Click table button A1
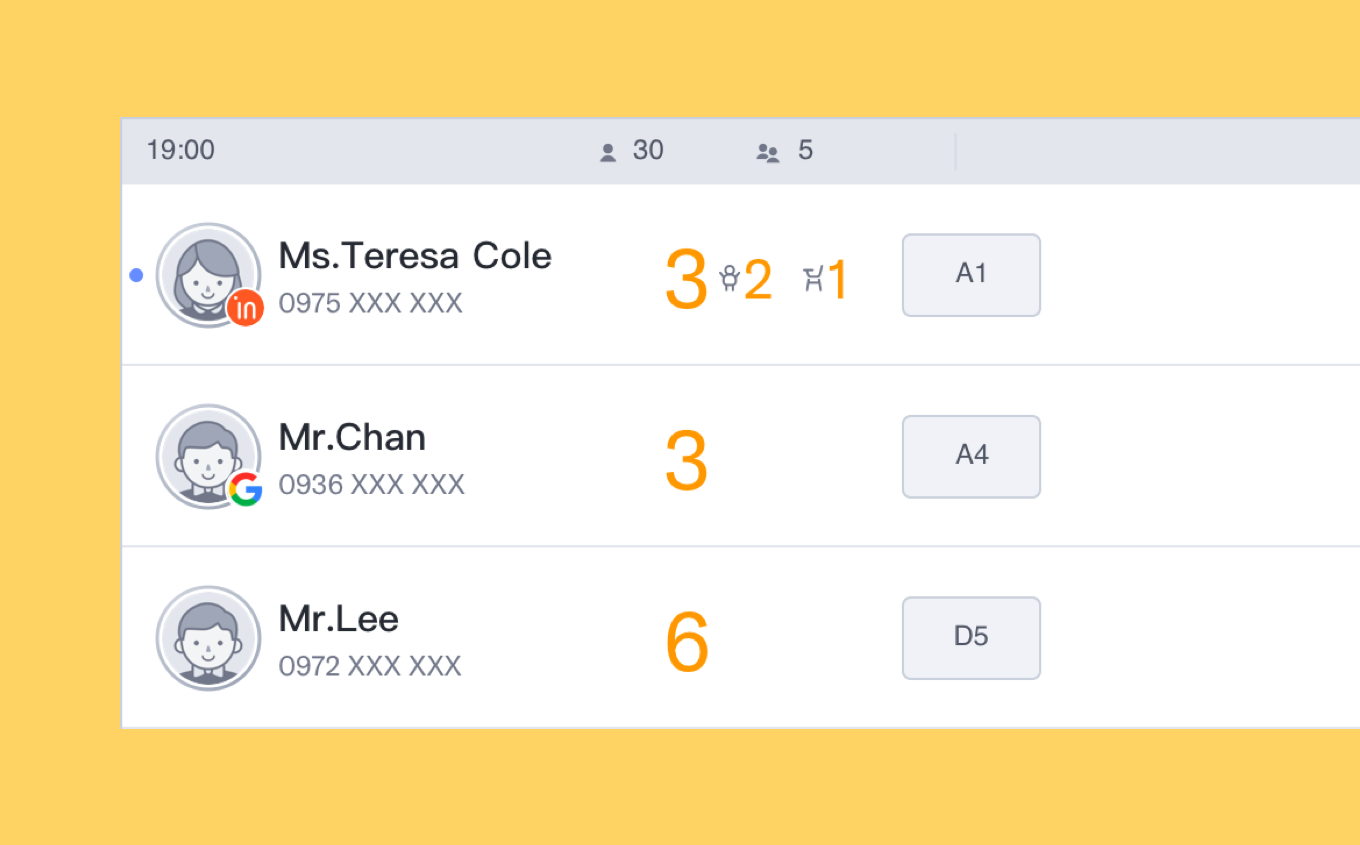 (971, 275)
